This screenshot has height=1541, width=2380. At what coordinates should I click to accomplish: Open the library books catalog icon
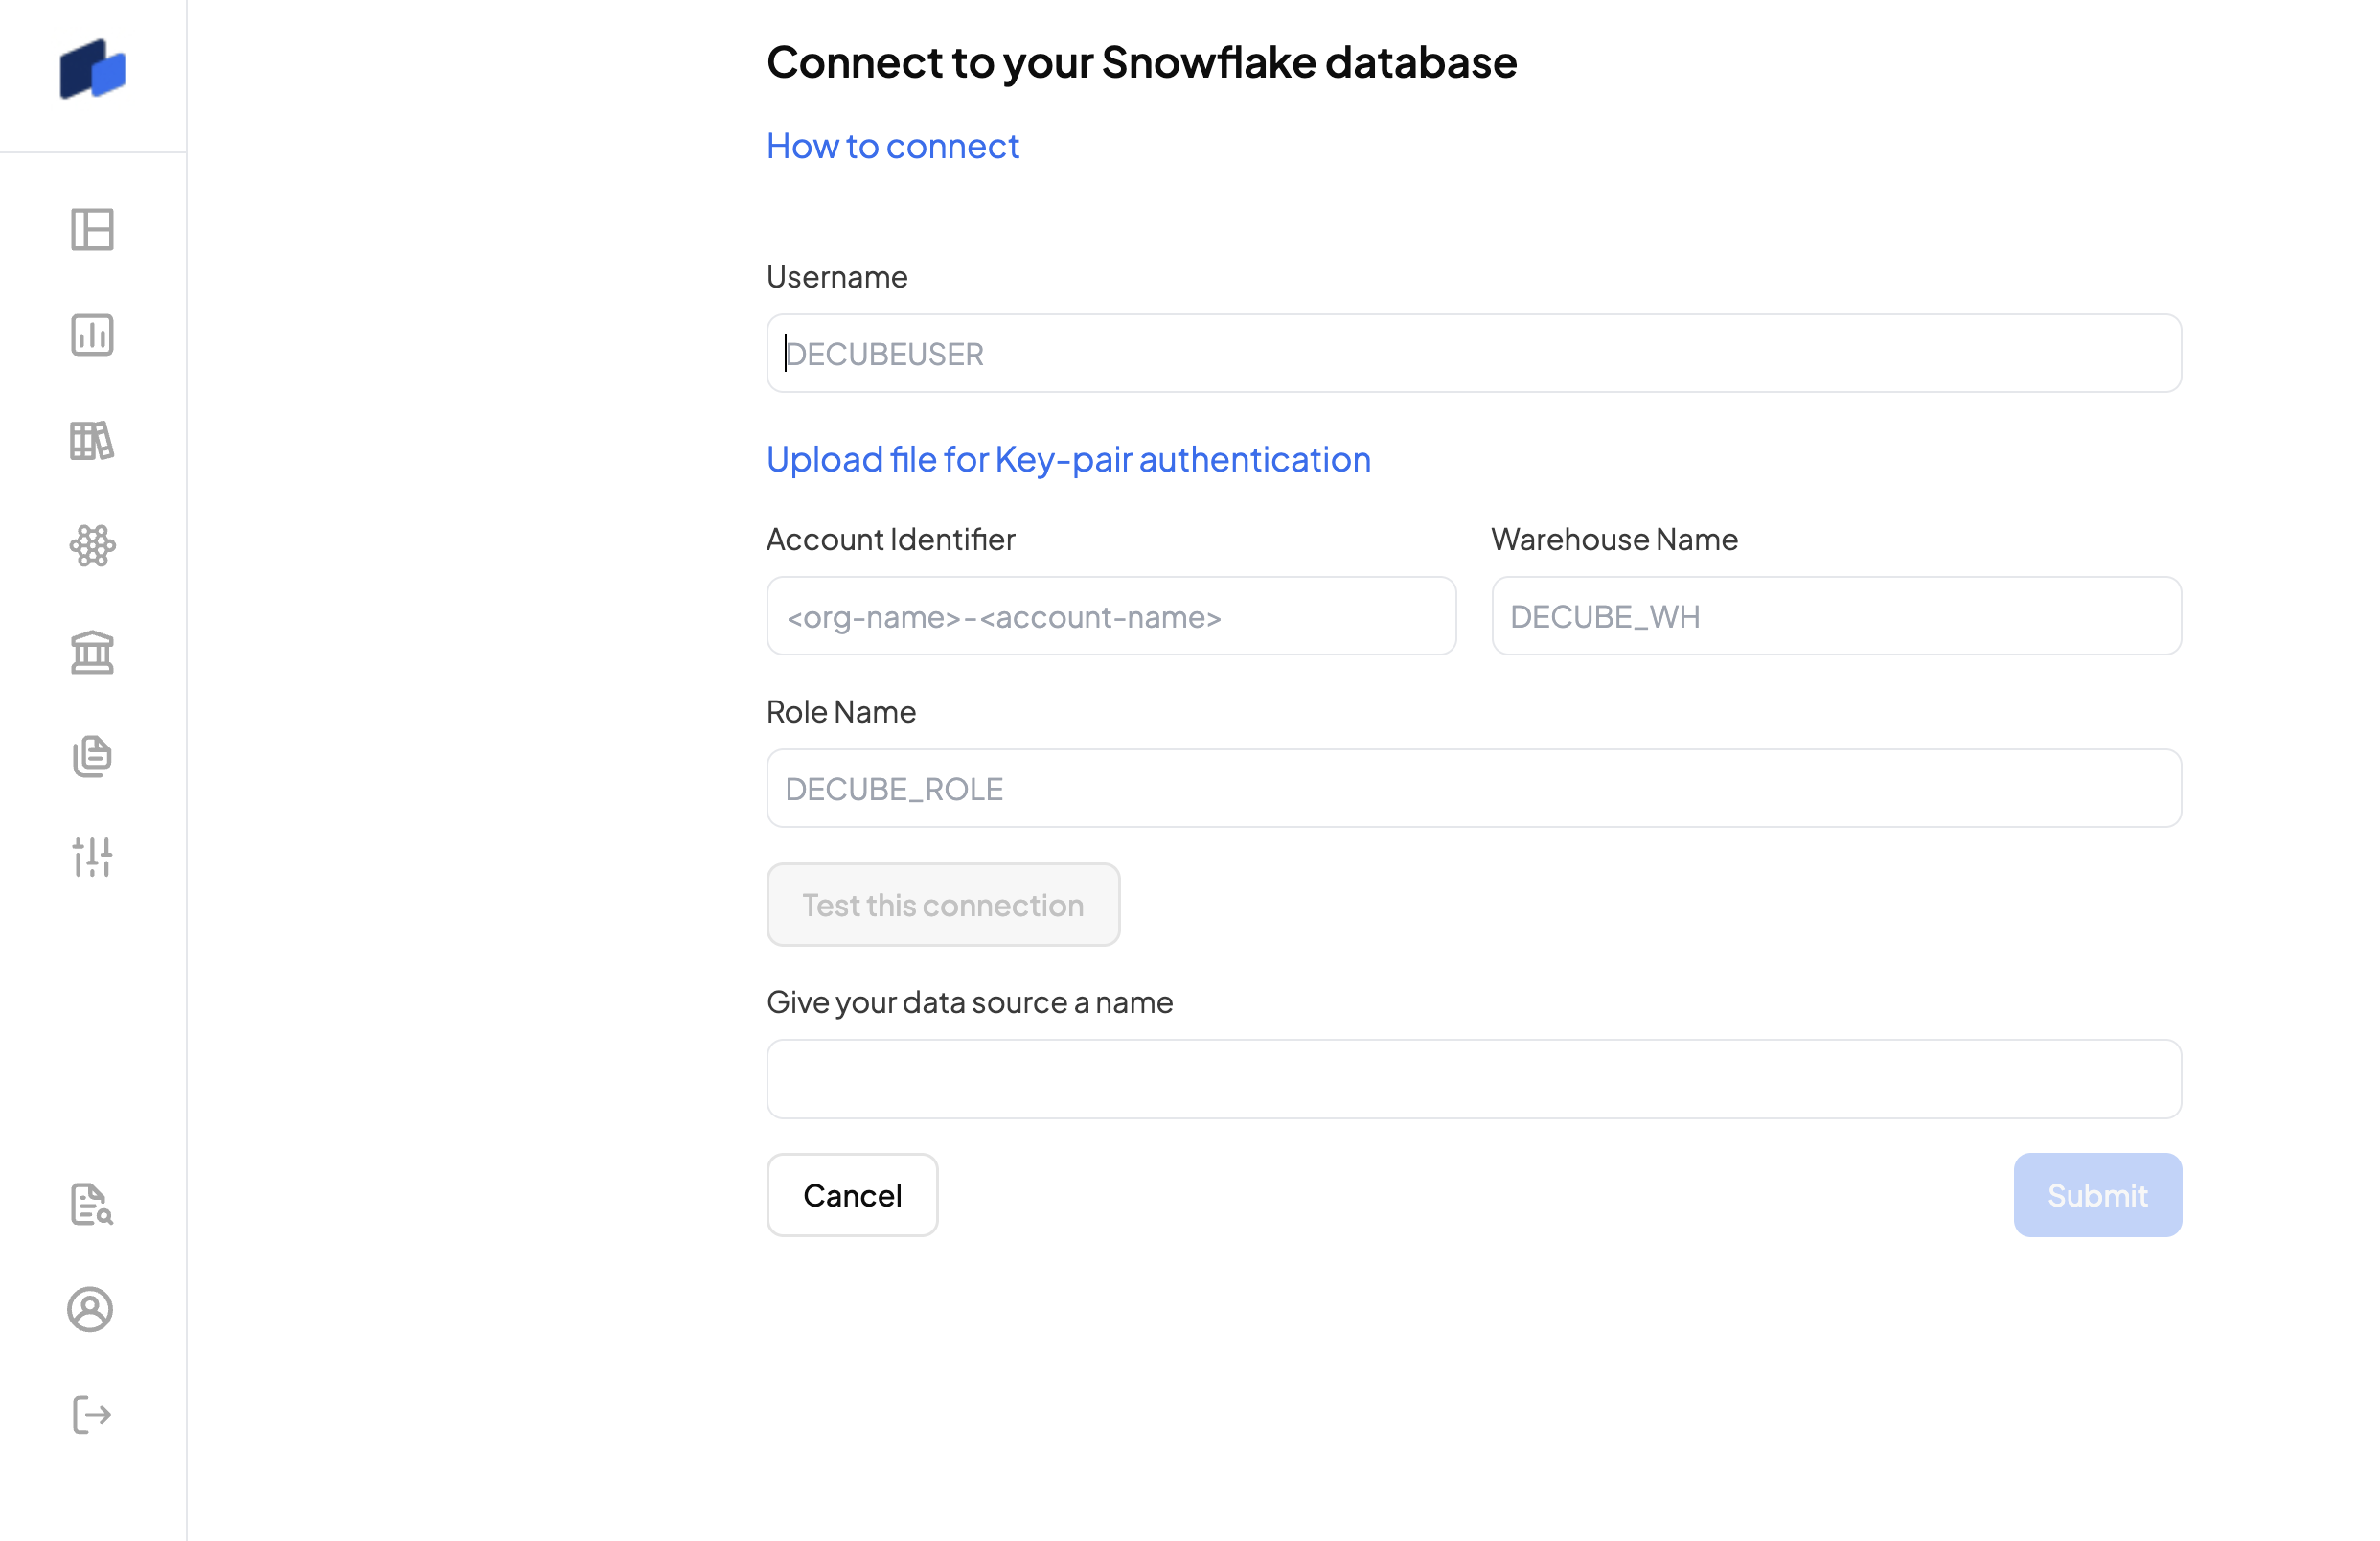pyautogui.click(x=92, y=440)
